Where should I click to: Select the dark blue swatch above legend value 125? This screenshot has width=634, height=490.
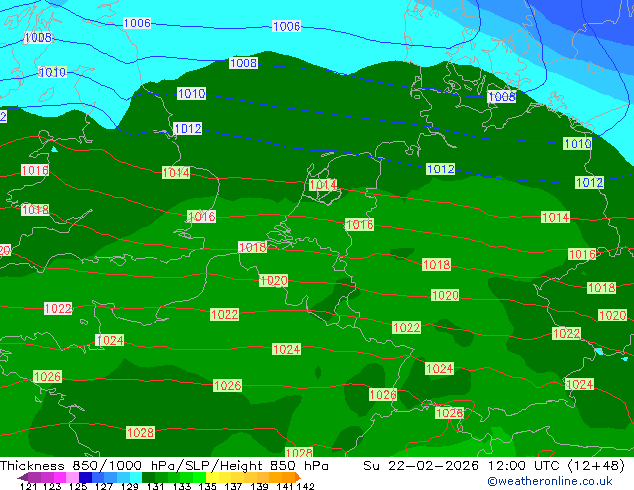pos(85,477)
